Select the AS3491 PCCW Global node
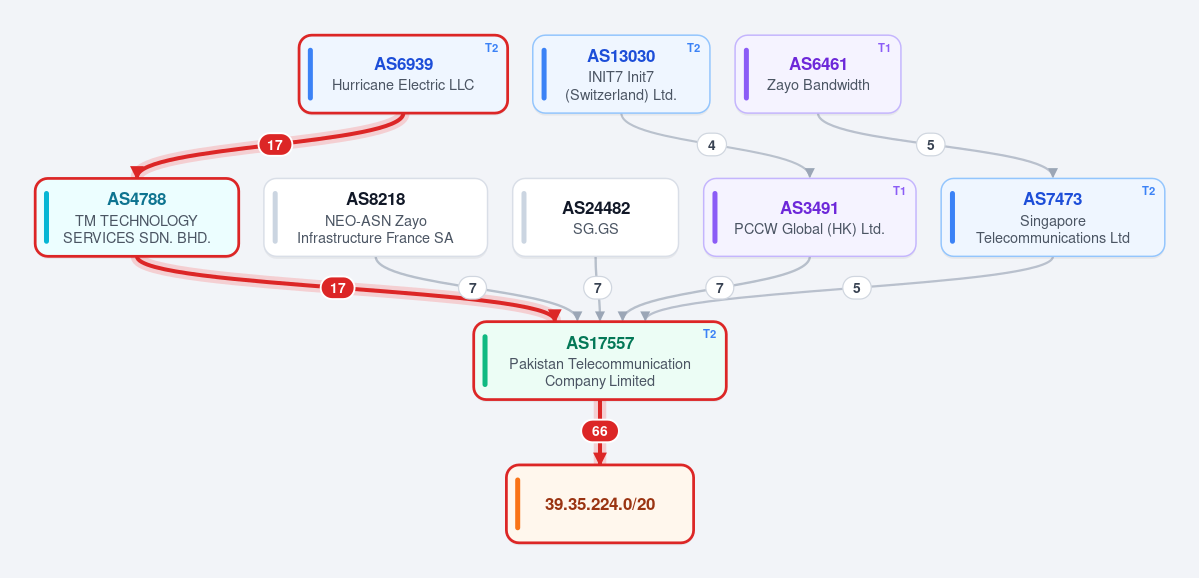The image size is (1199, 578). 809,217
